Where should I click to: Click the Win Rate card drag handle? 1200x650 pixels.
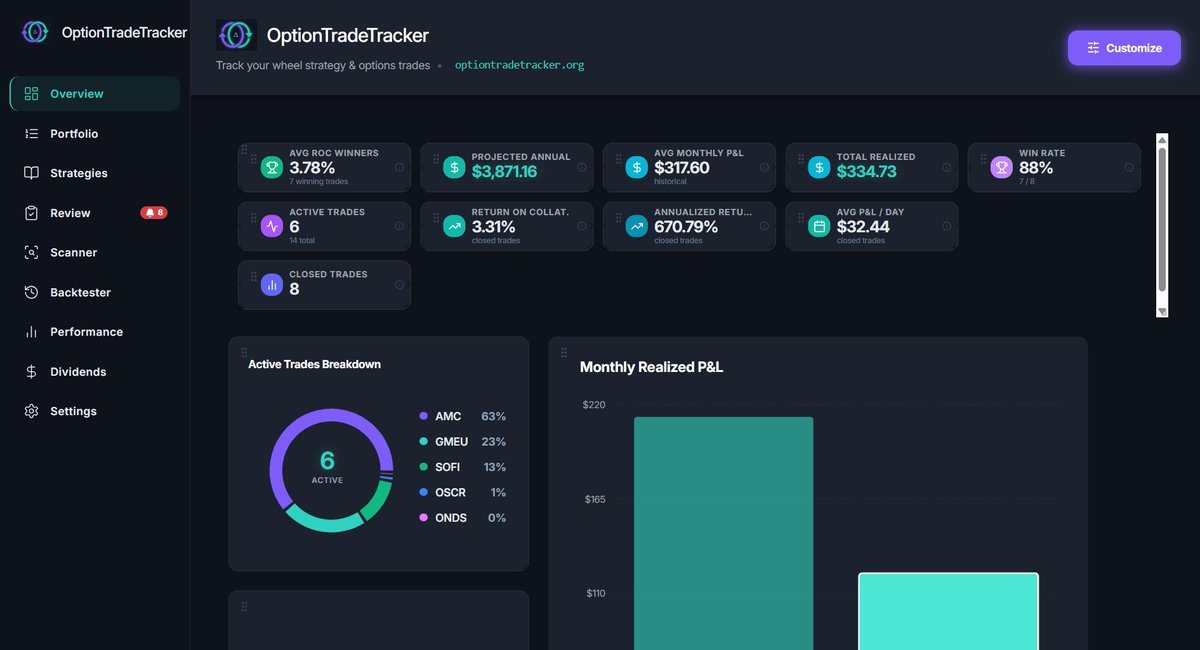pos(983,160)
